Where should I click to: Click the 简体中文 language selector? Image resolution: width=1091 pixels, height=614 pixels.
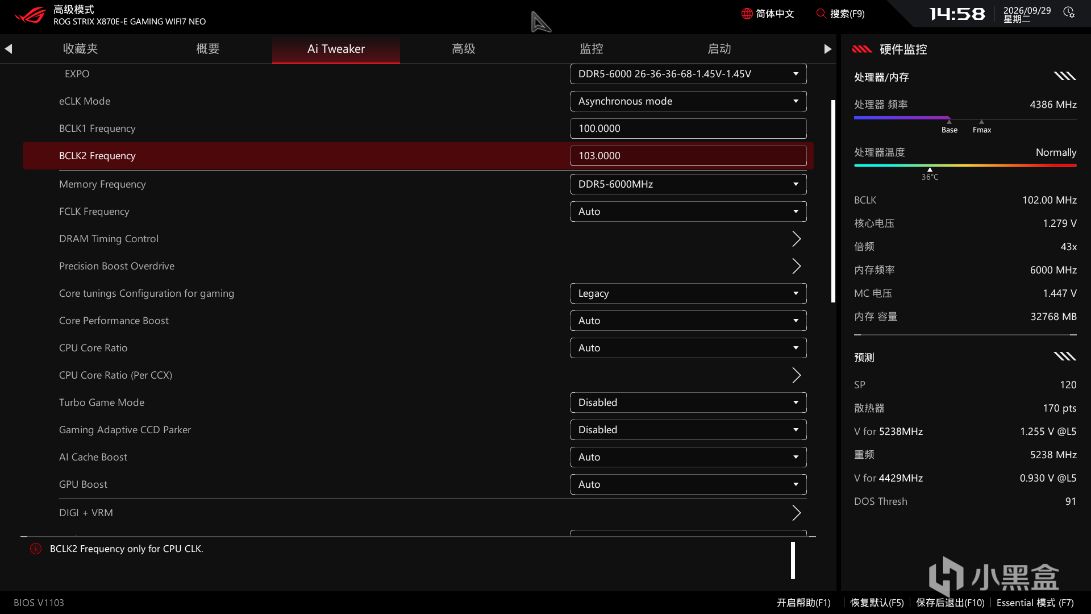click(x=767, y=13)
